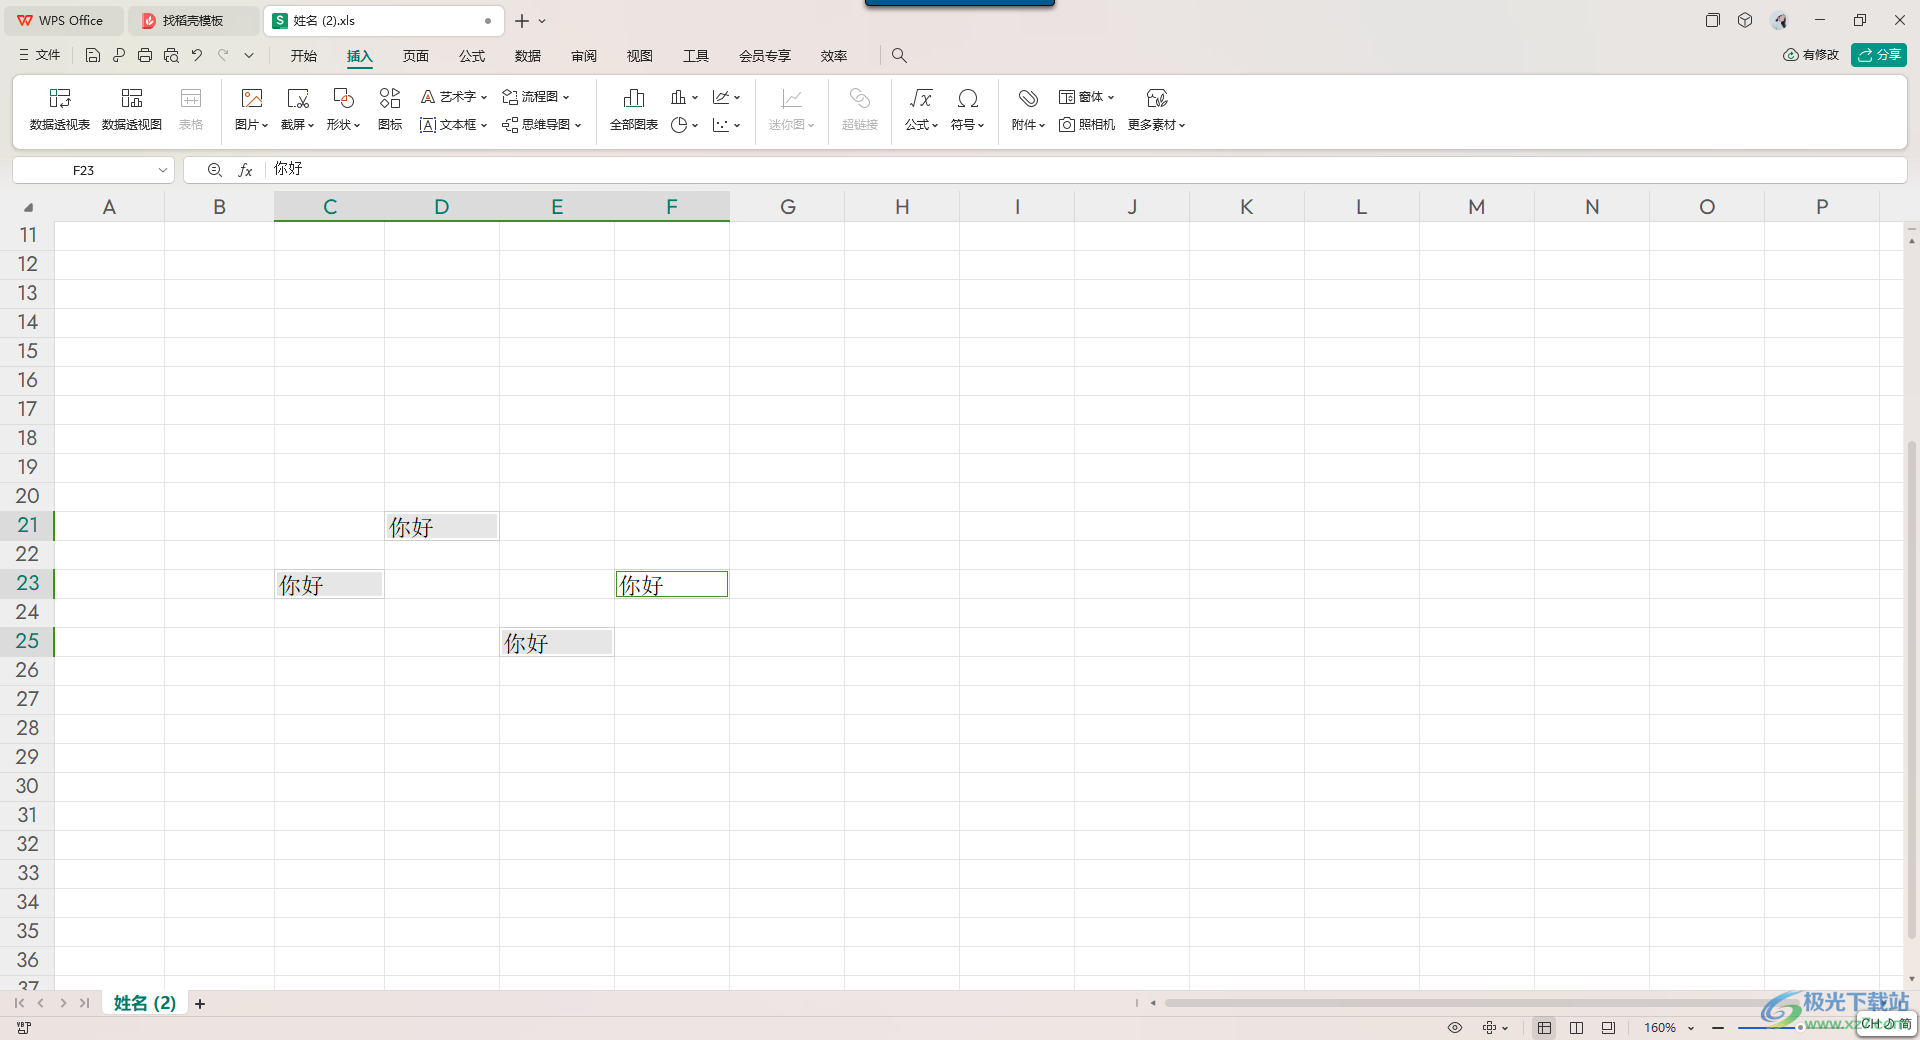
Task: Open new tab with plus button
Action: pos(522,20)
